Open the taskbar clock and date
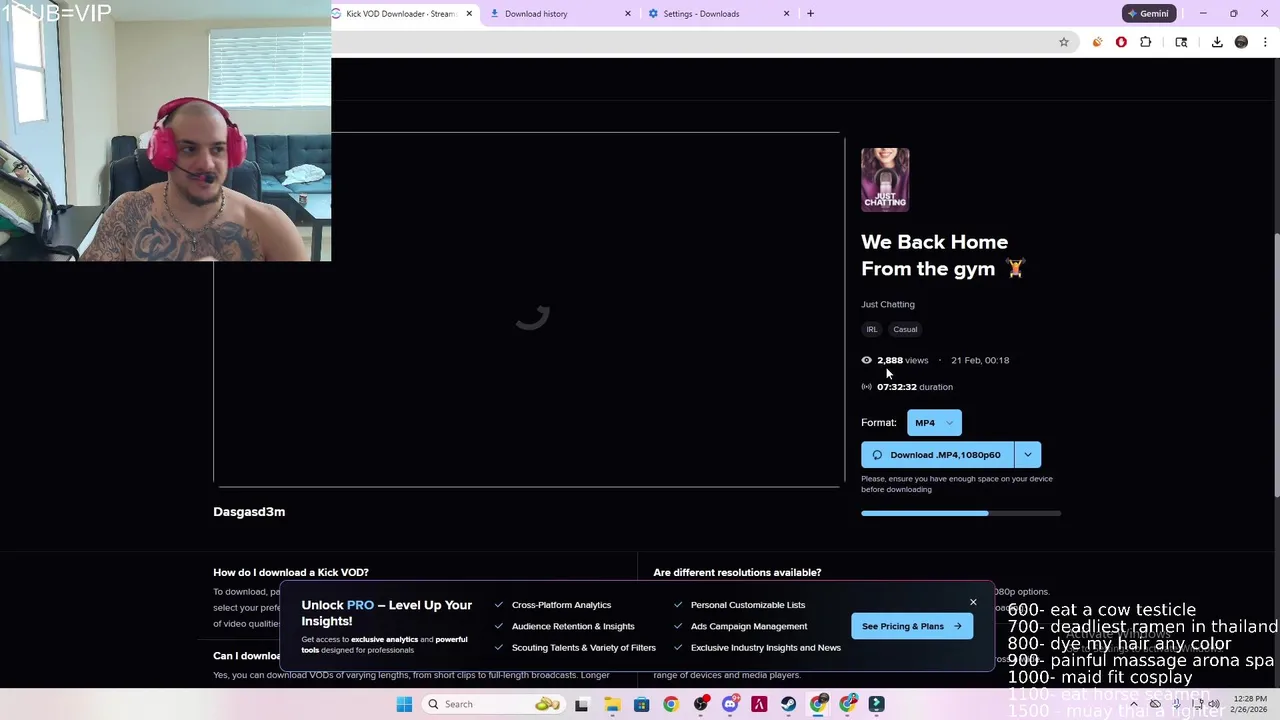The image size is (1280, 720). pyautogui.click(x=1250, y=704)
